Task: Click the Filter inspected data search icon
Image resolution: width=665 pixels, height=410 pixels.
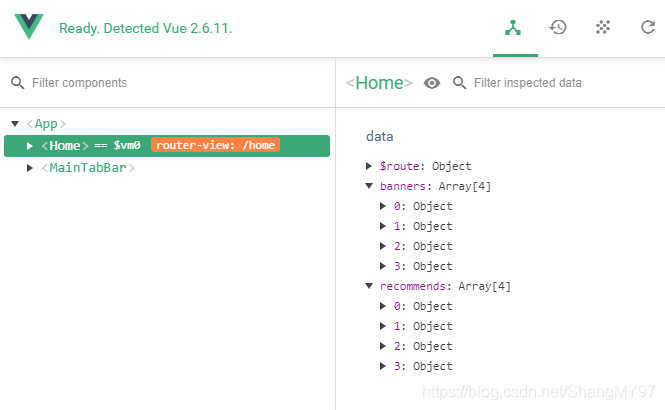Action: (x=459, y=83)
